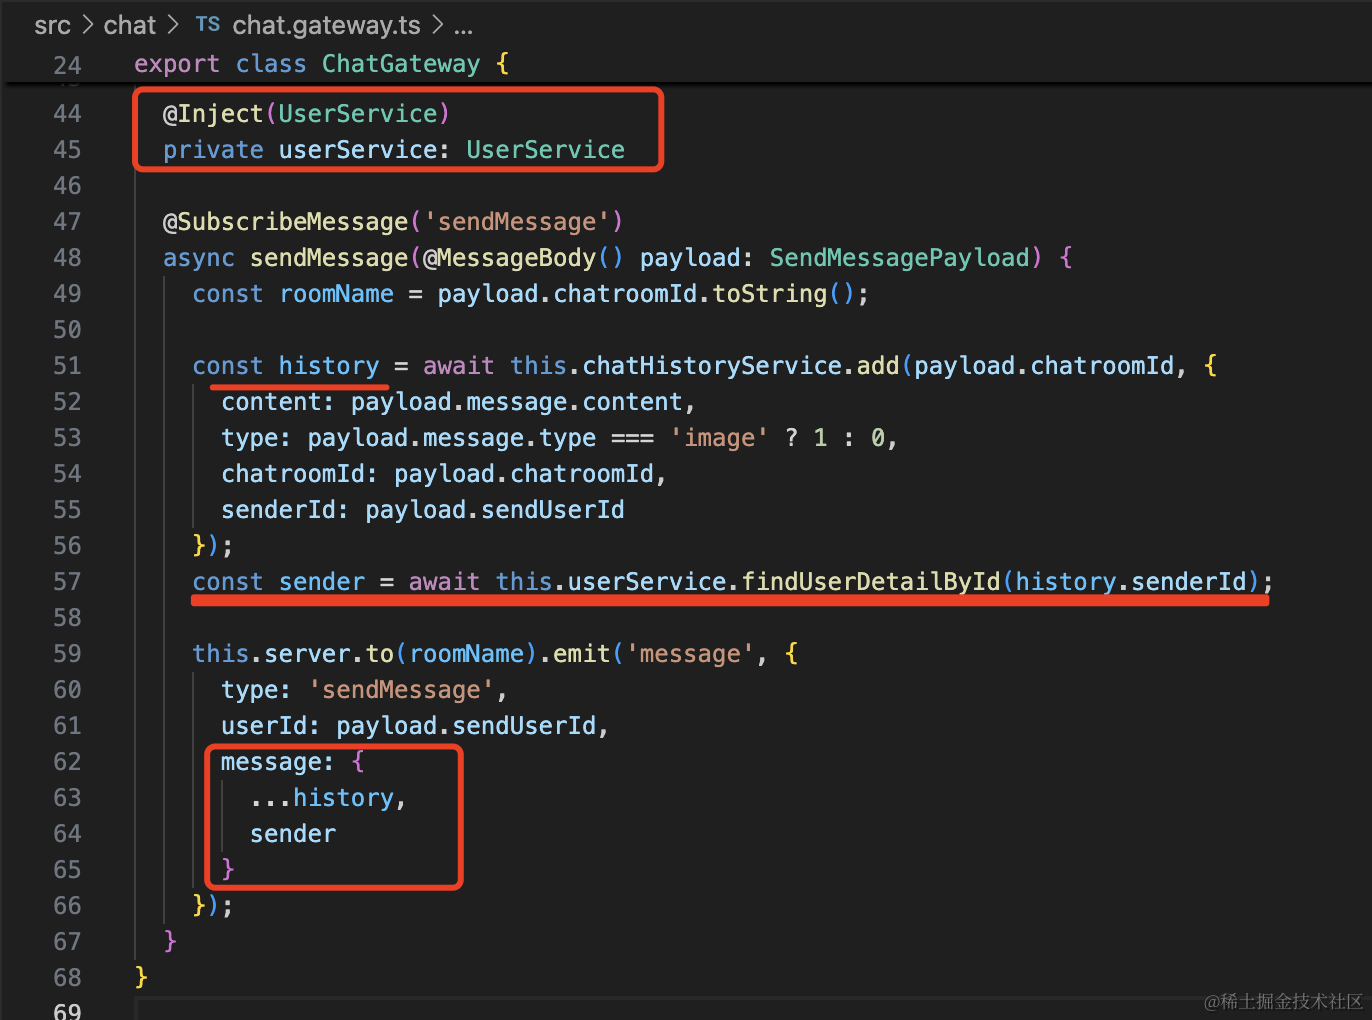
Task: Click the chevron right after src breadcrumb
Action: [x=88, y=25]
